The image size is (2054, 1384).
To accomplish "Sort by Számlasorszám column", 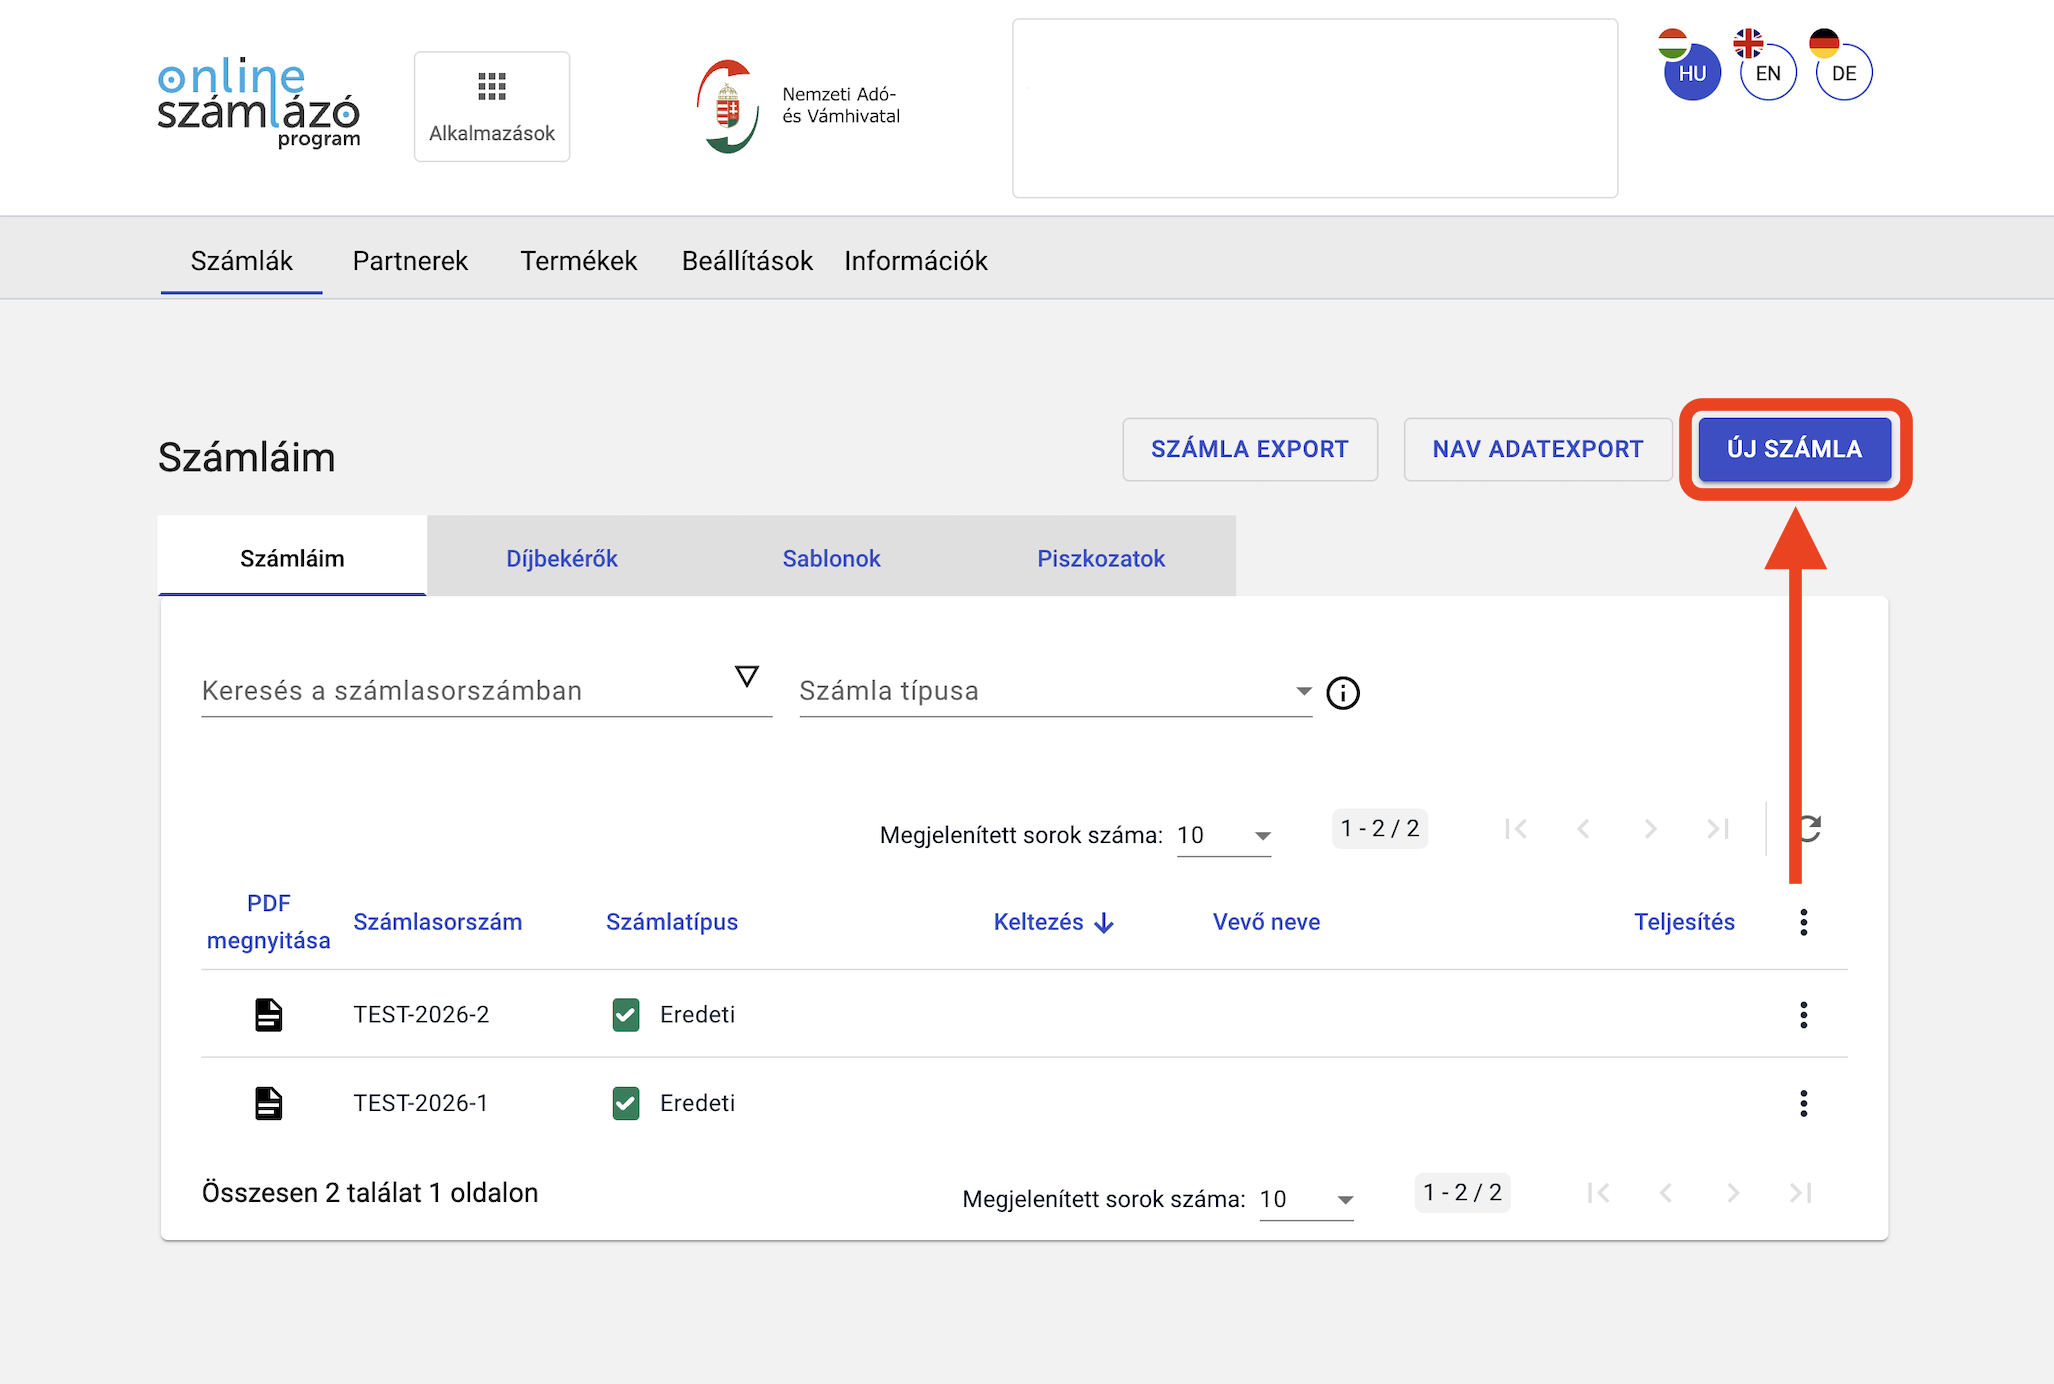I will click(438, 922).
